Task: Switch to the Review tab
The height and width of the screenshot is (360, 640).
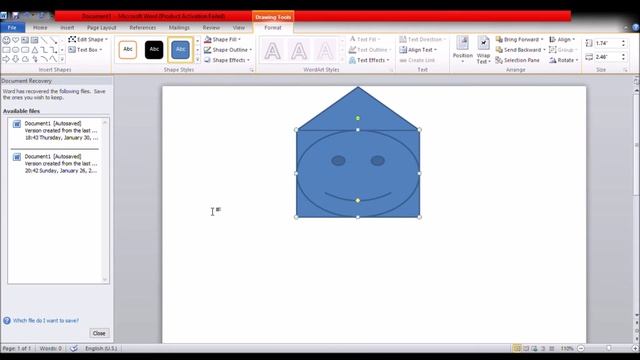Action: click(211, 28)
